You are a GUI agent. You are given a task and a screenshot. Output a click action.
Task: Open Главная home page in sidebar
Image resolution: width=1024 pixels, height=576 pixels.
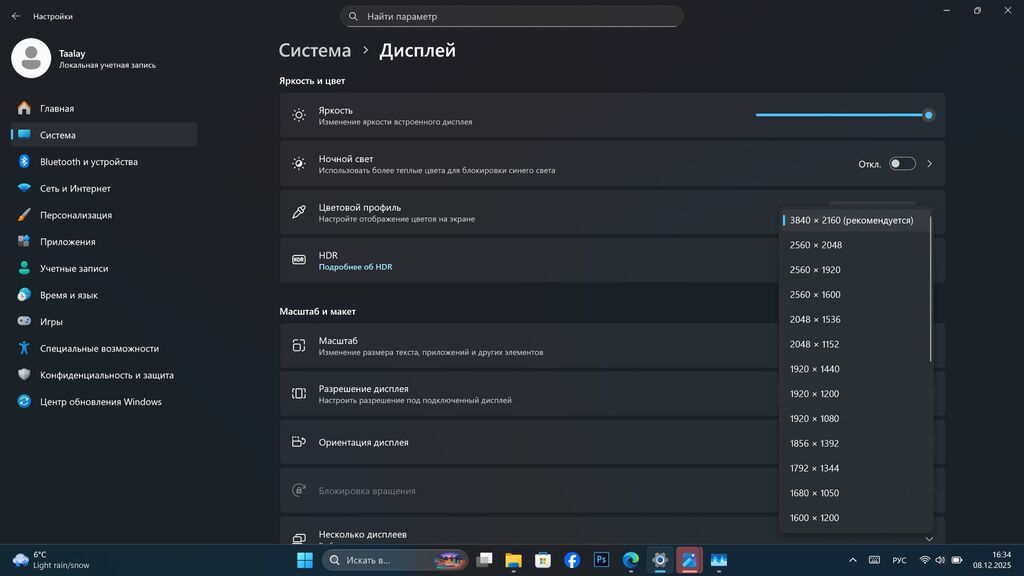pos(104,108)
